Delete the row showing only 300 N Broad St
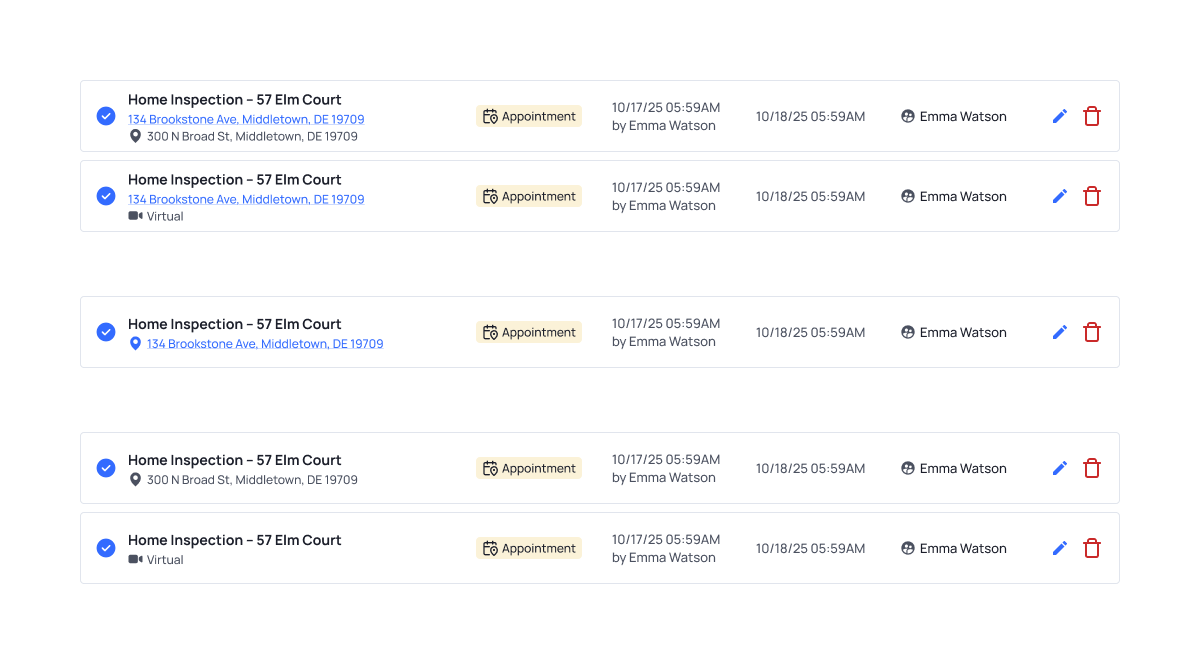1200x664 pixels. (1092, 468)
